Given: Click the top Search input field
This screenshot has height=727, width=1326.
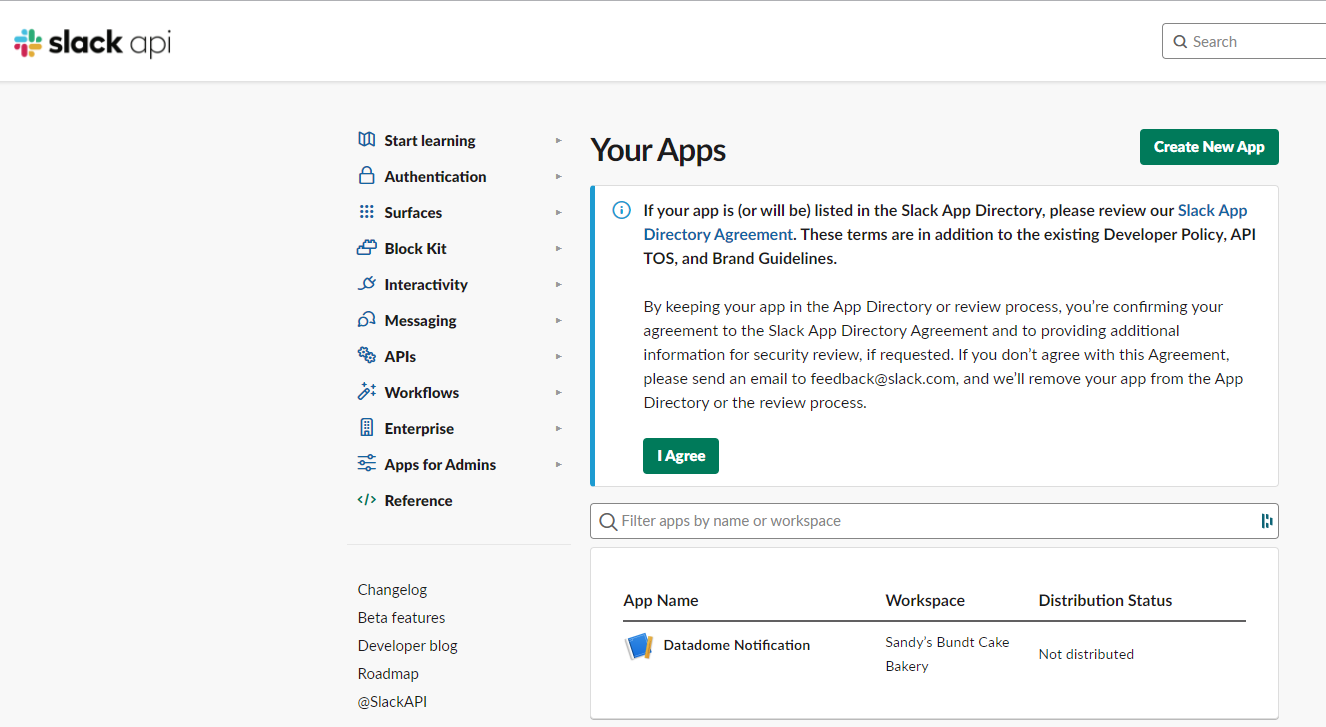Looking at the screenshot, I should (1244, 42).
